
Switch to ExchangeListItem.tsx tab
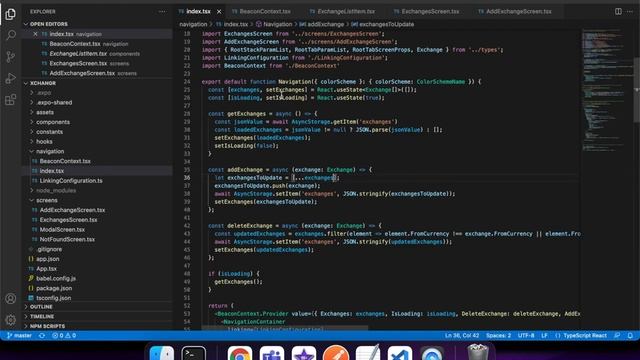346,11
